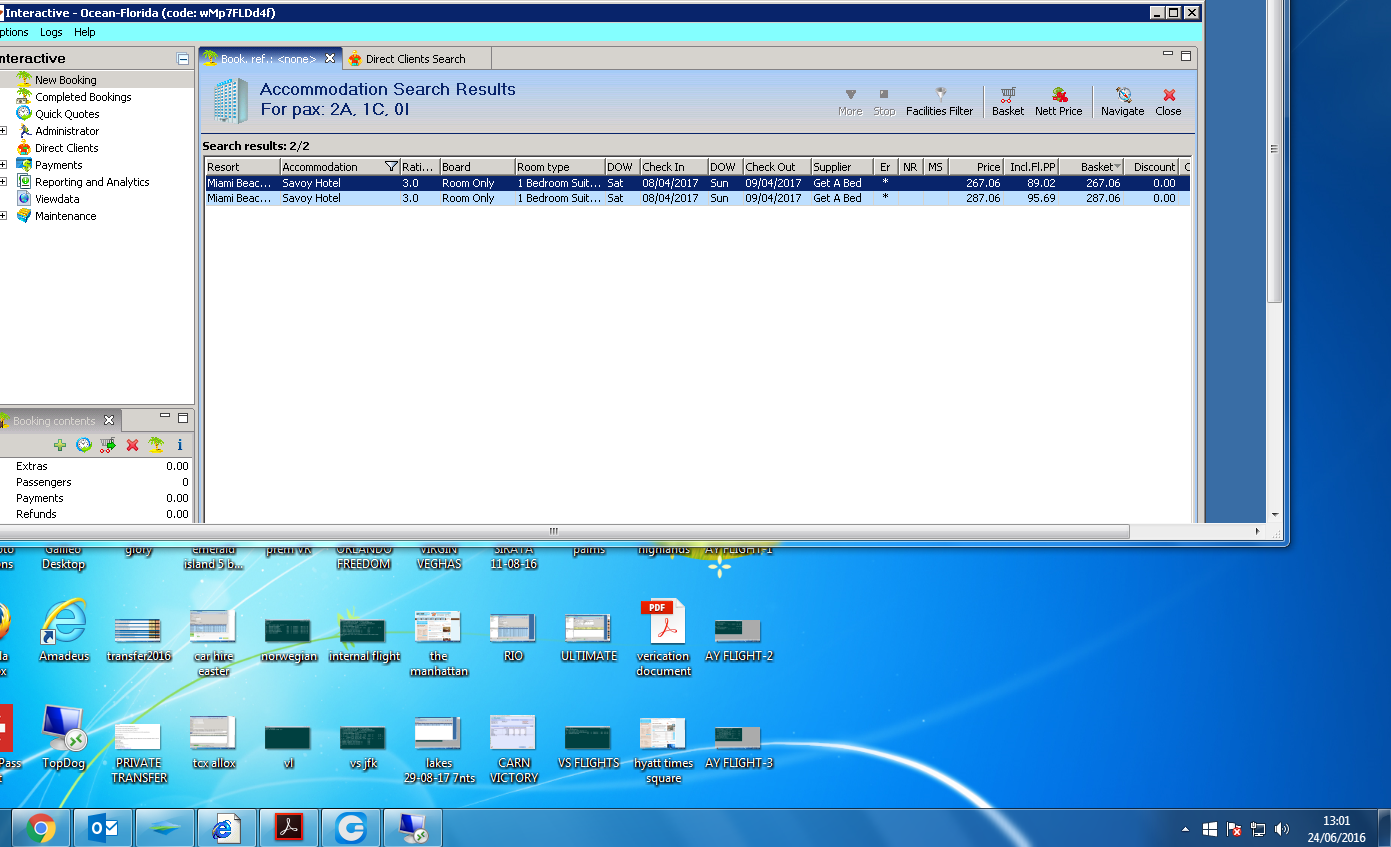
Task: Open Quick Quotes in the sidebar
Action: pyautogui.click(x=67, y=114)
